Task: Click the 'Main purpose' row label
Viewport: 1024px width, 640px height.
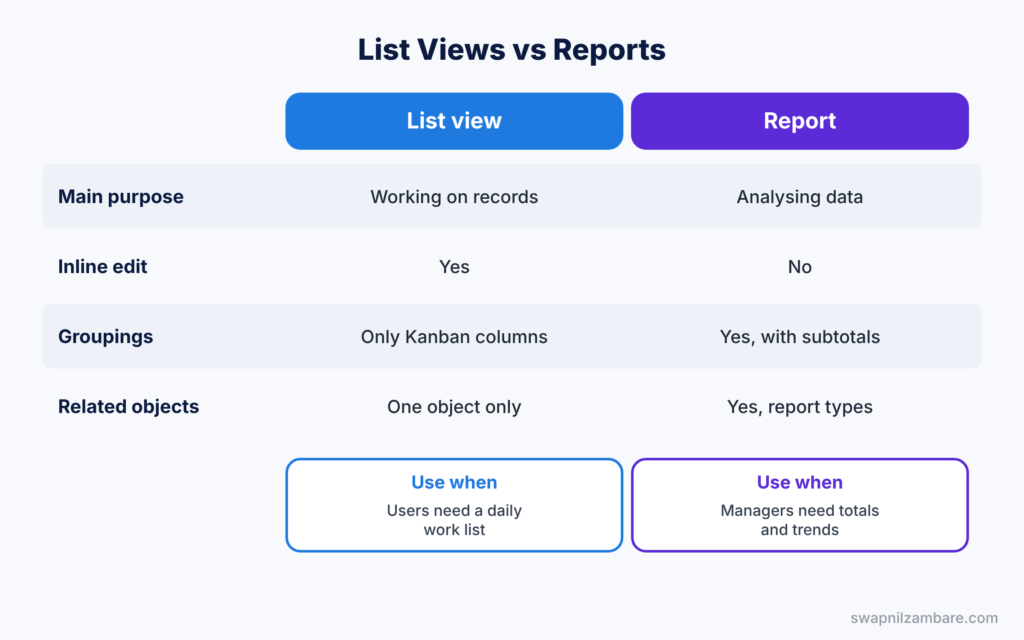Action: pyautogui.click(x=121, y=197)
